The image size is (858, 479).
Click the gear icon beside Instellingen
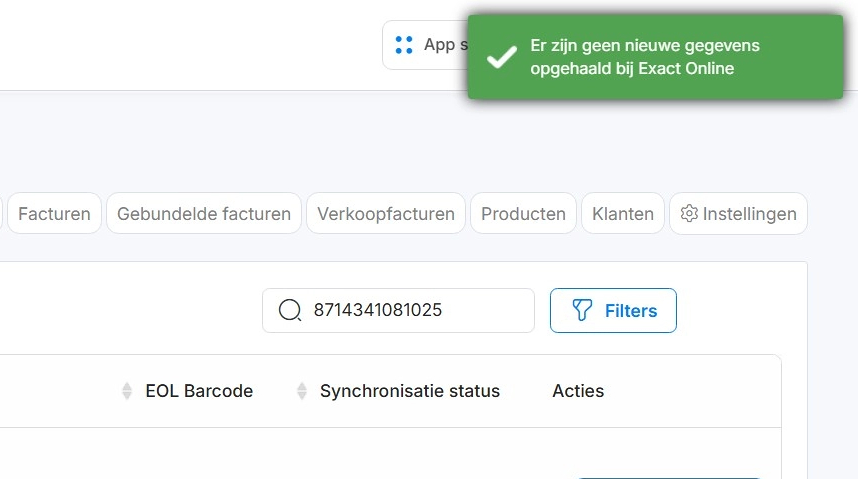coord(688,213)
